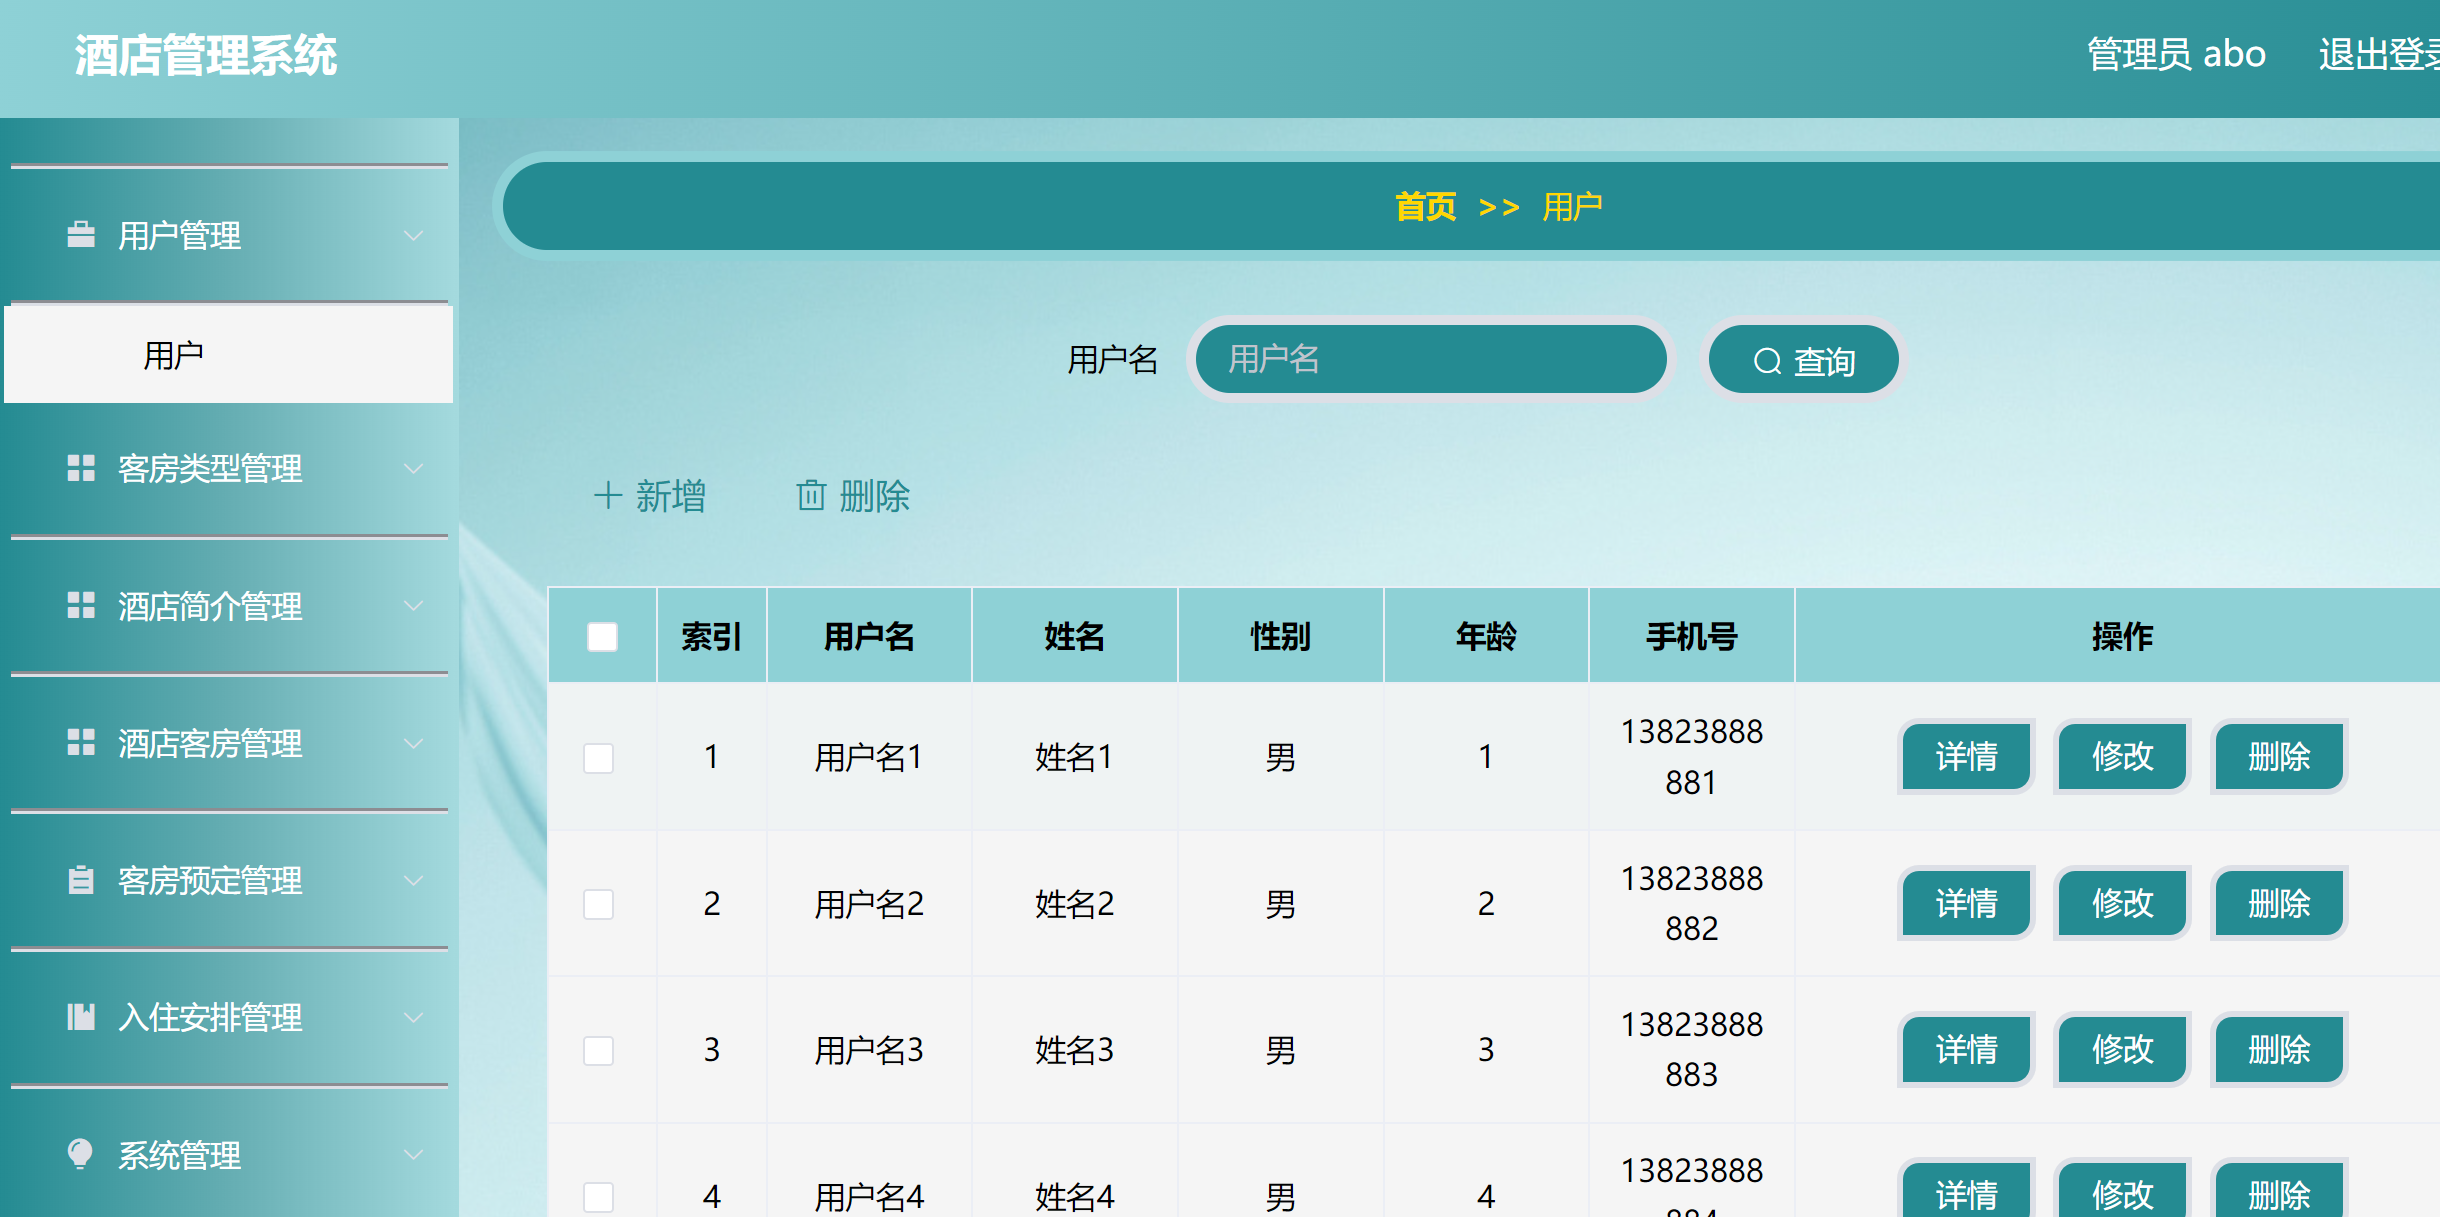
Task: Click 详情 button for 用户名2
Action: point(1965,904)
